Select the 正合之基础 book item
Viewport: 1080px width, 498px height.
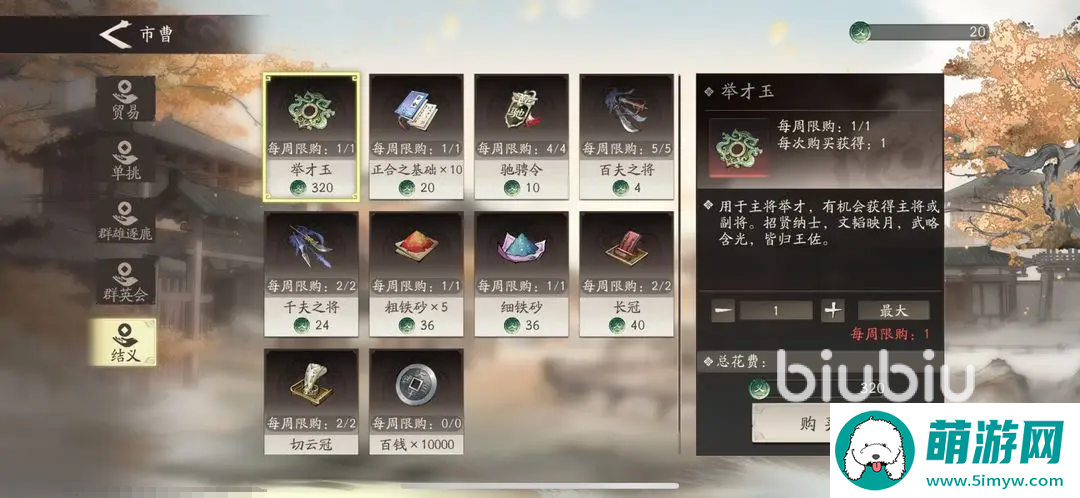(416, 136)
